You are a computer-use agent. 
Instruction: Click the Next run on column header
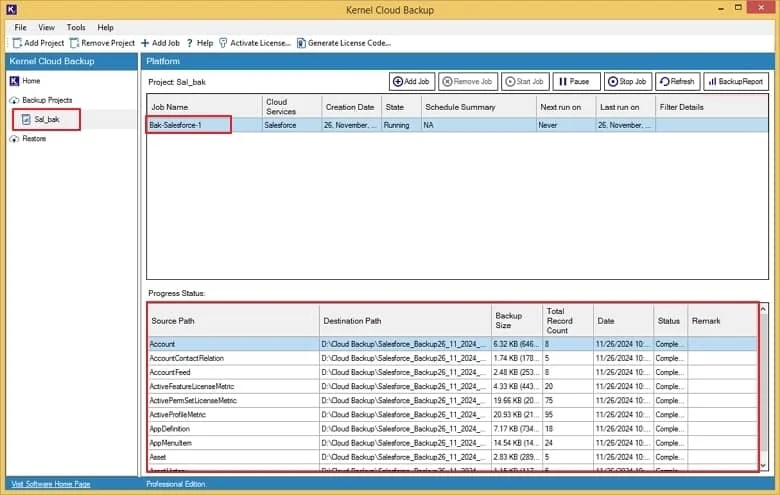tap(566, 107)
